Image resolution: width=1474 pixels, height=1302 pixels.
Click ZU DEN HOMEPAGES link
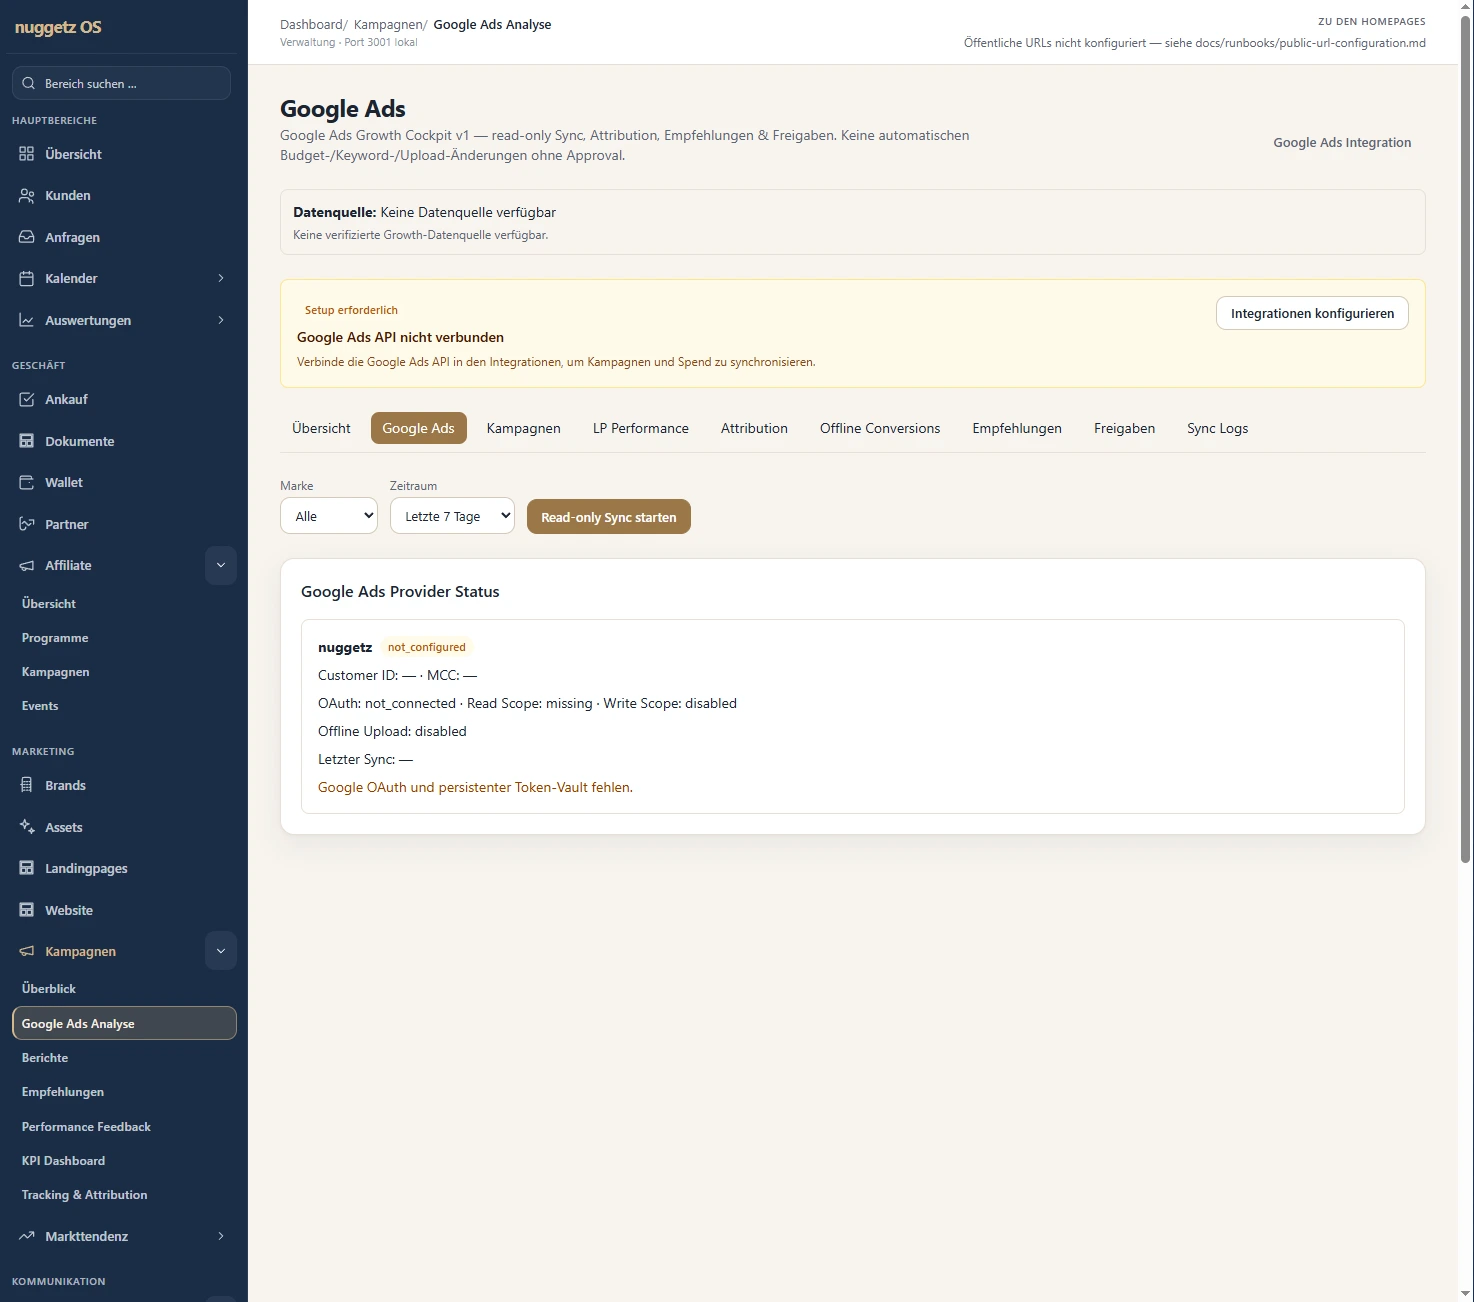point(1372,21)
